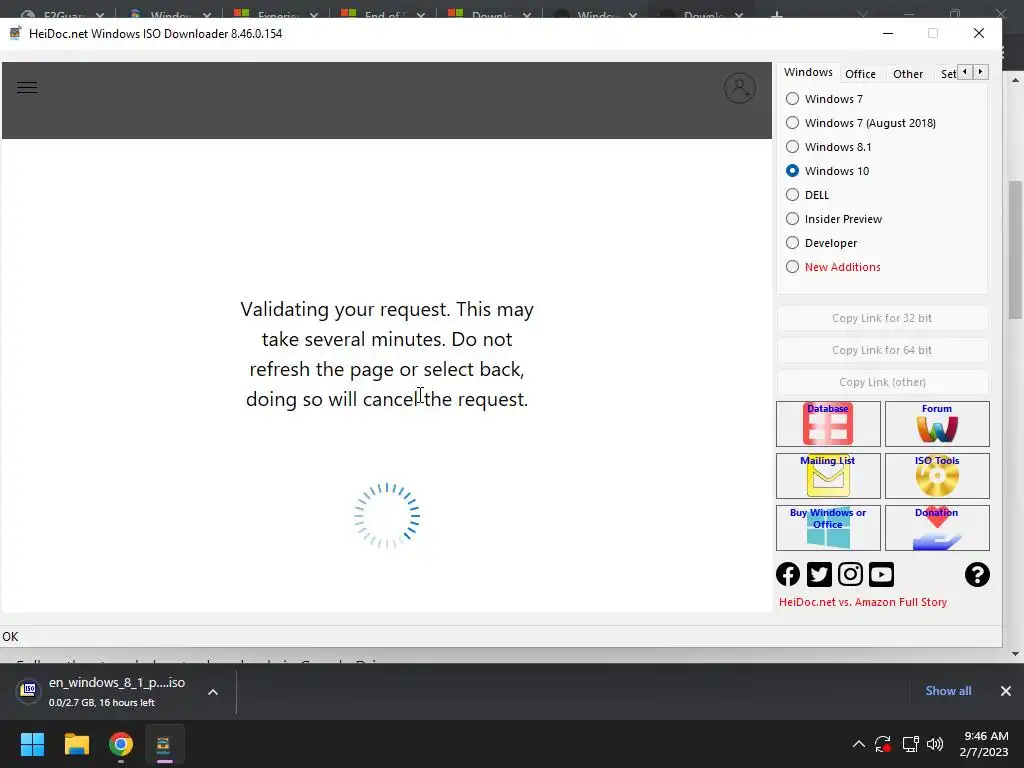Show hidden system tray icons
Viewport: 1024px width, 768px height.
click(859, 744)
